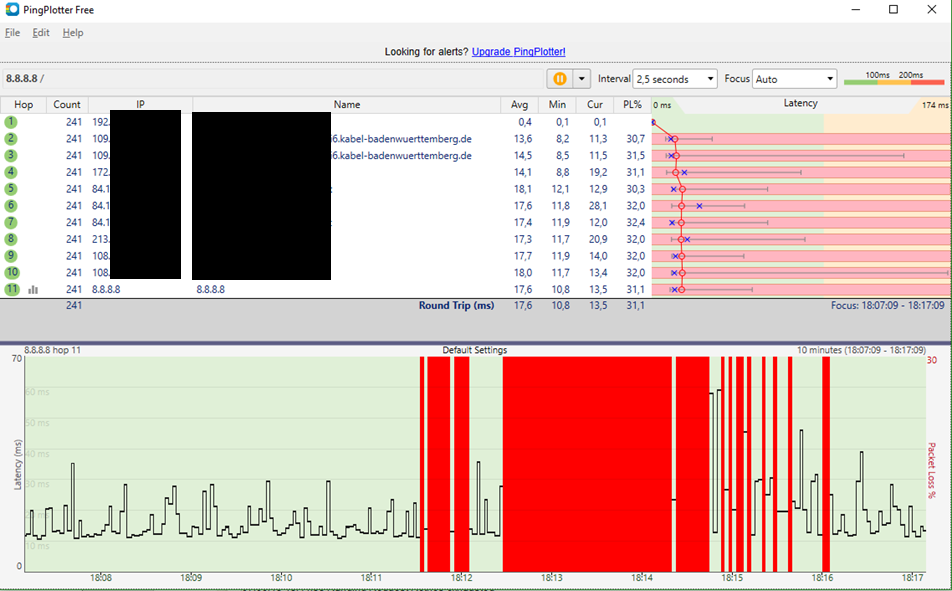Click the 8.8.8.8 target address field

point(273,79)
